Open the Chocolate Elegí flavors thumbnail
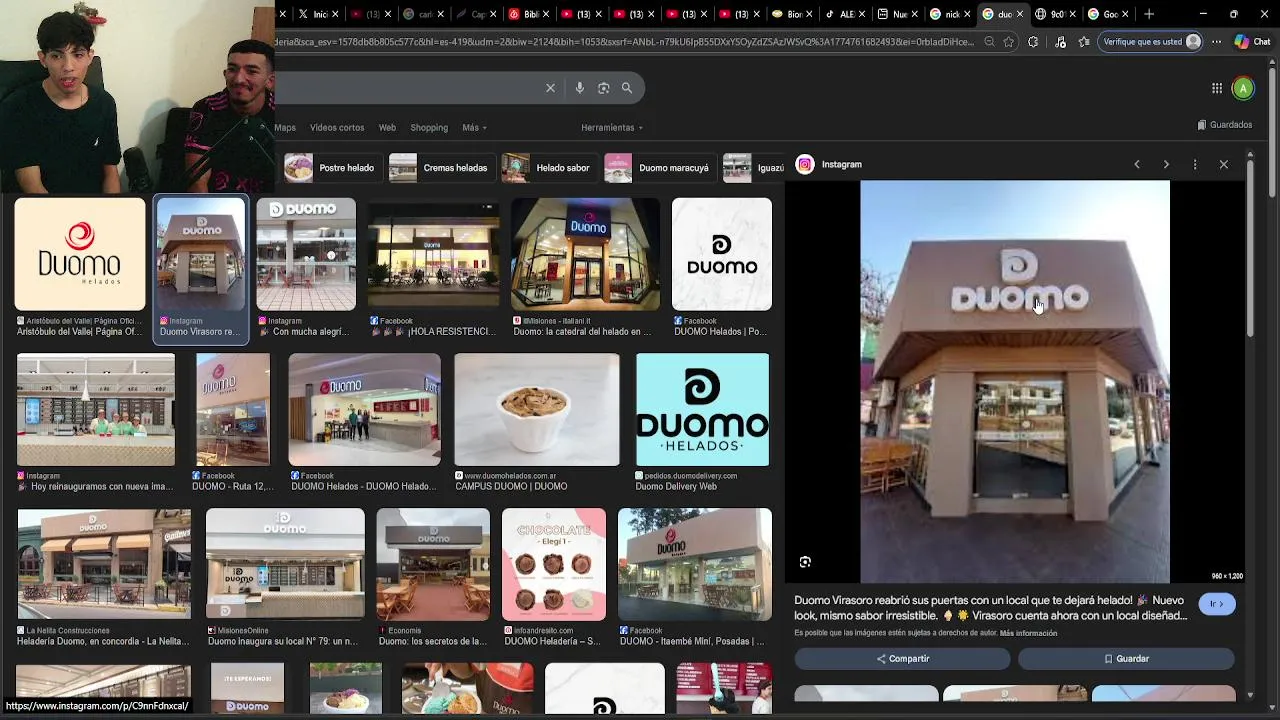This screenshot has height=720, width=1280. click(554, 564)
